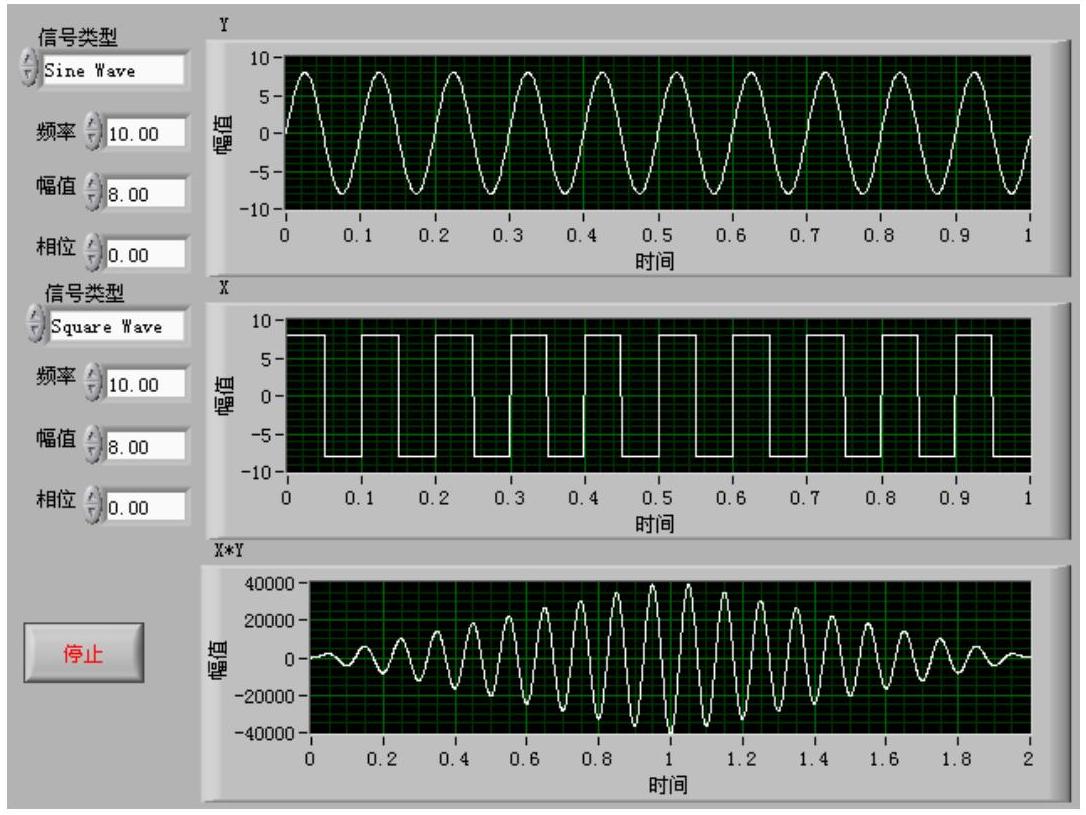Click the X square waveform plot area
Screen dimensions: 1086x815
click(x=657, y=395)
